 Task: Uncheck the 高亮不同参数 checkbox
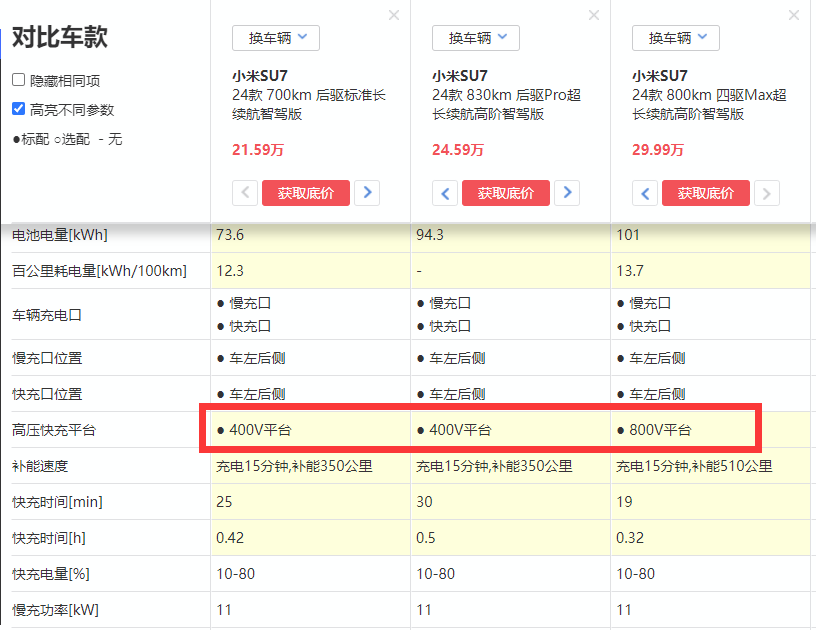[x=19, y=109]
